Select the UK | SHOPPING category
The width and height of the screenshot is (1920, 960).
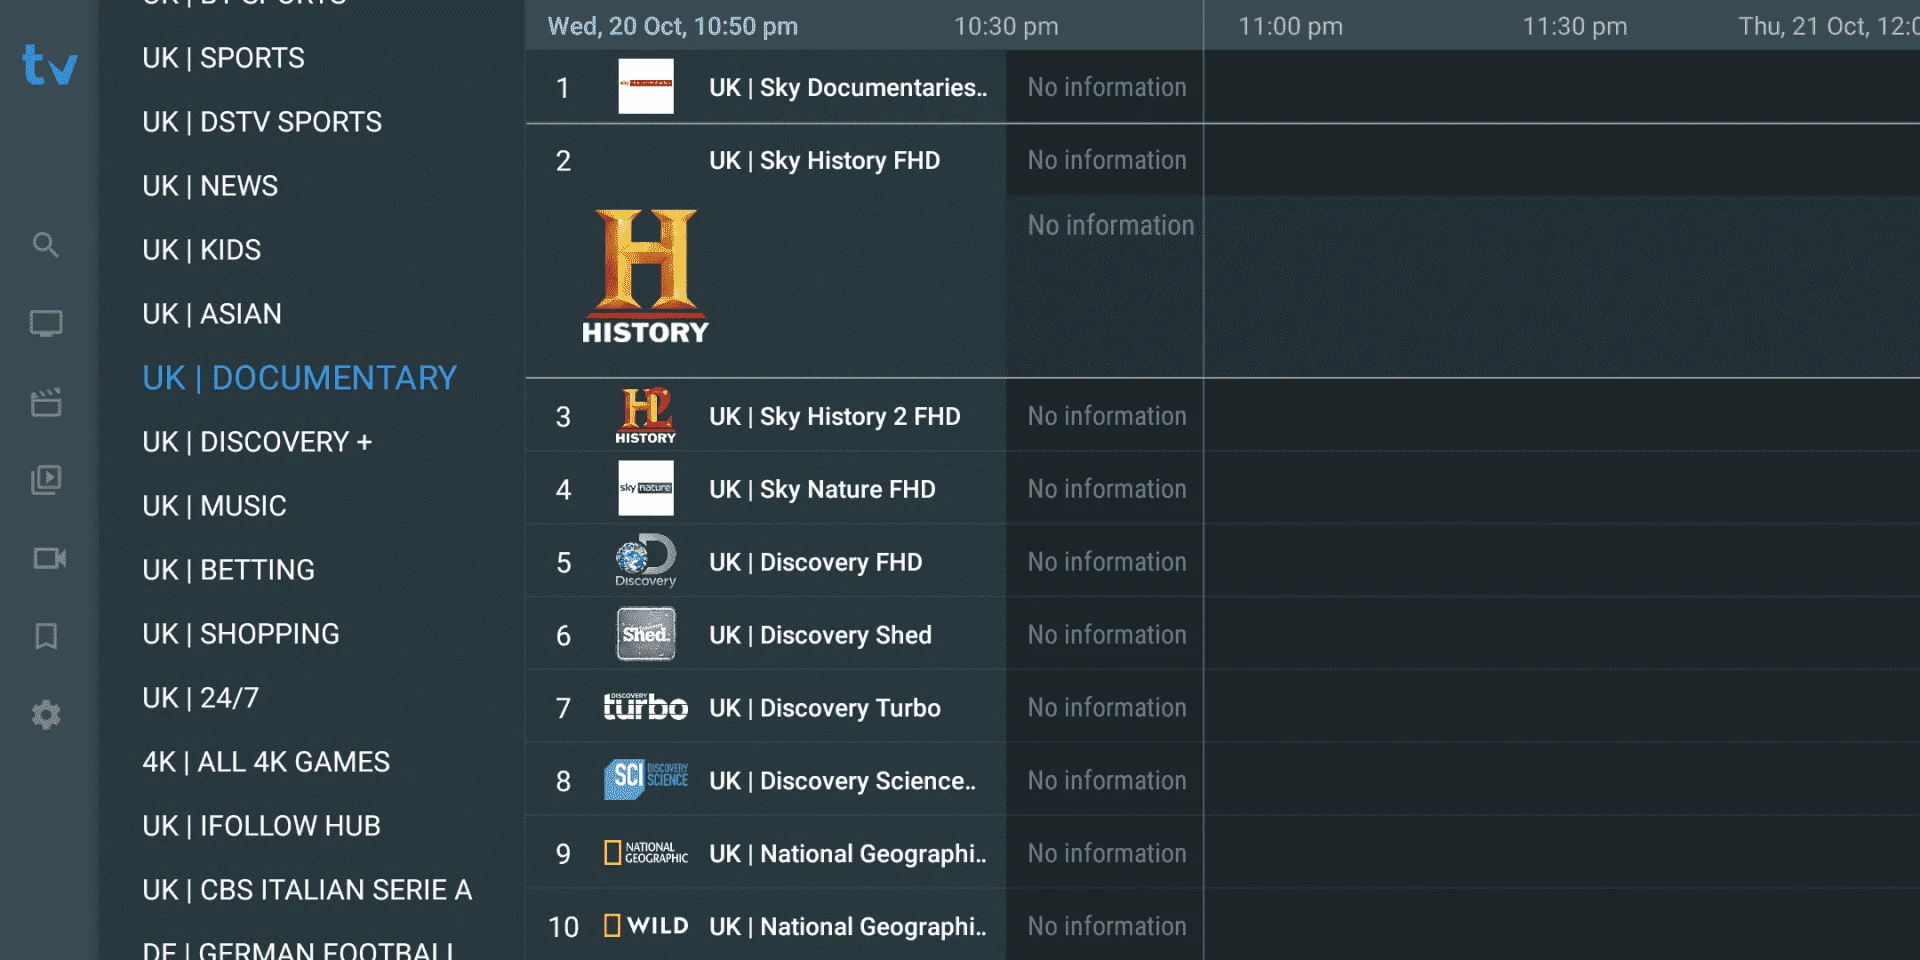pos(241,634)
